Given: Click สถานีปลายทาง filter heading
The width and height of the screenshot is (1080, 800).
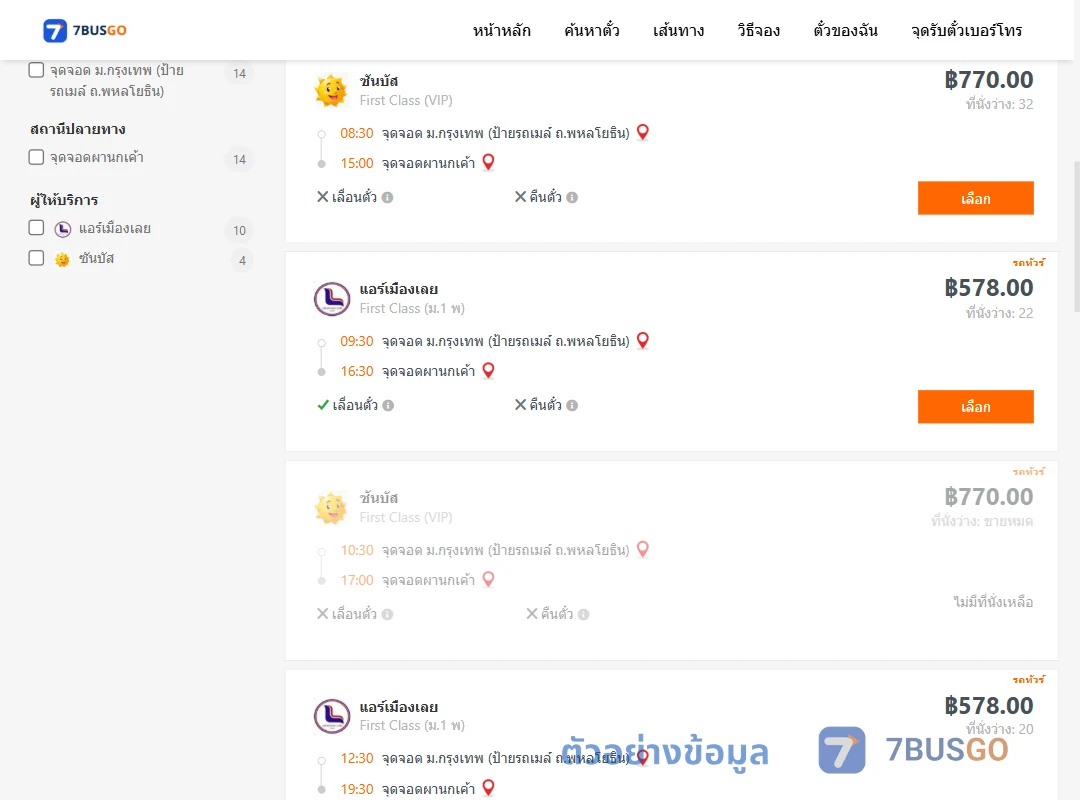Looking at the screenshot, I should 78,129.
